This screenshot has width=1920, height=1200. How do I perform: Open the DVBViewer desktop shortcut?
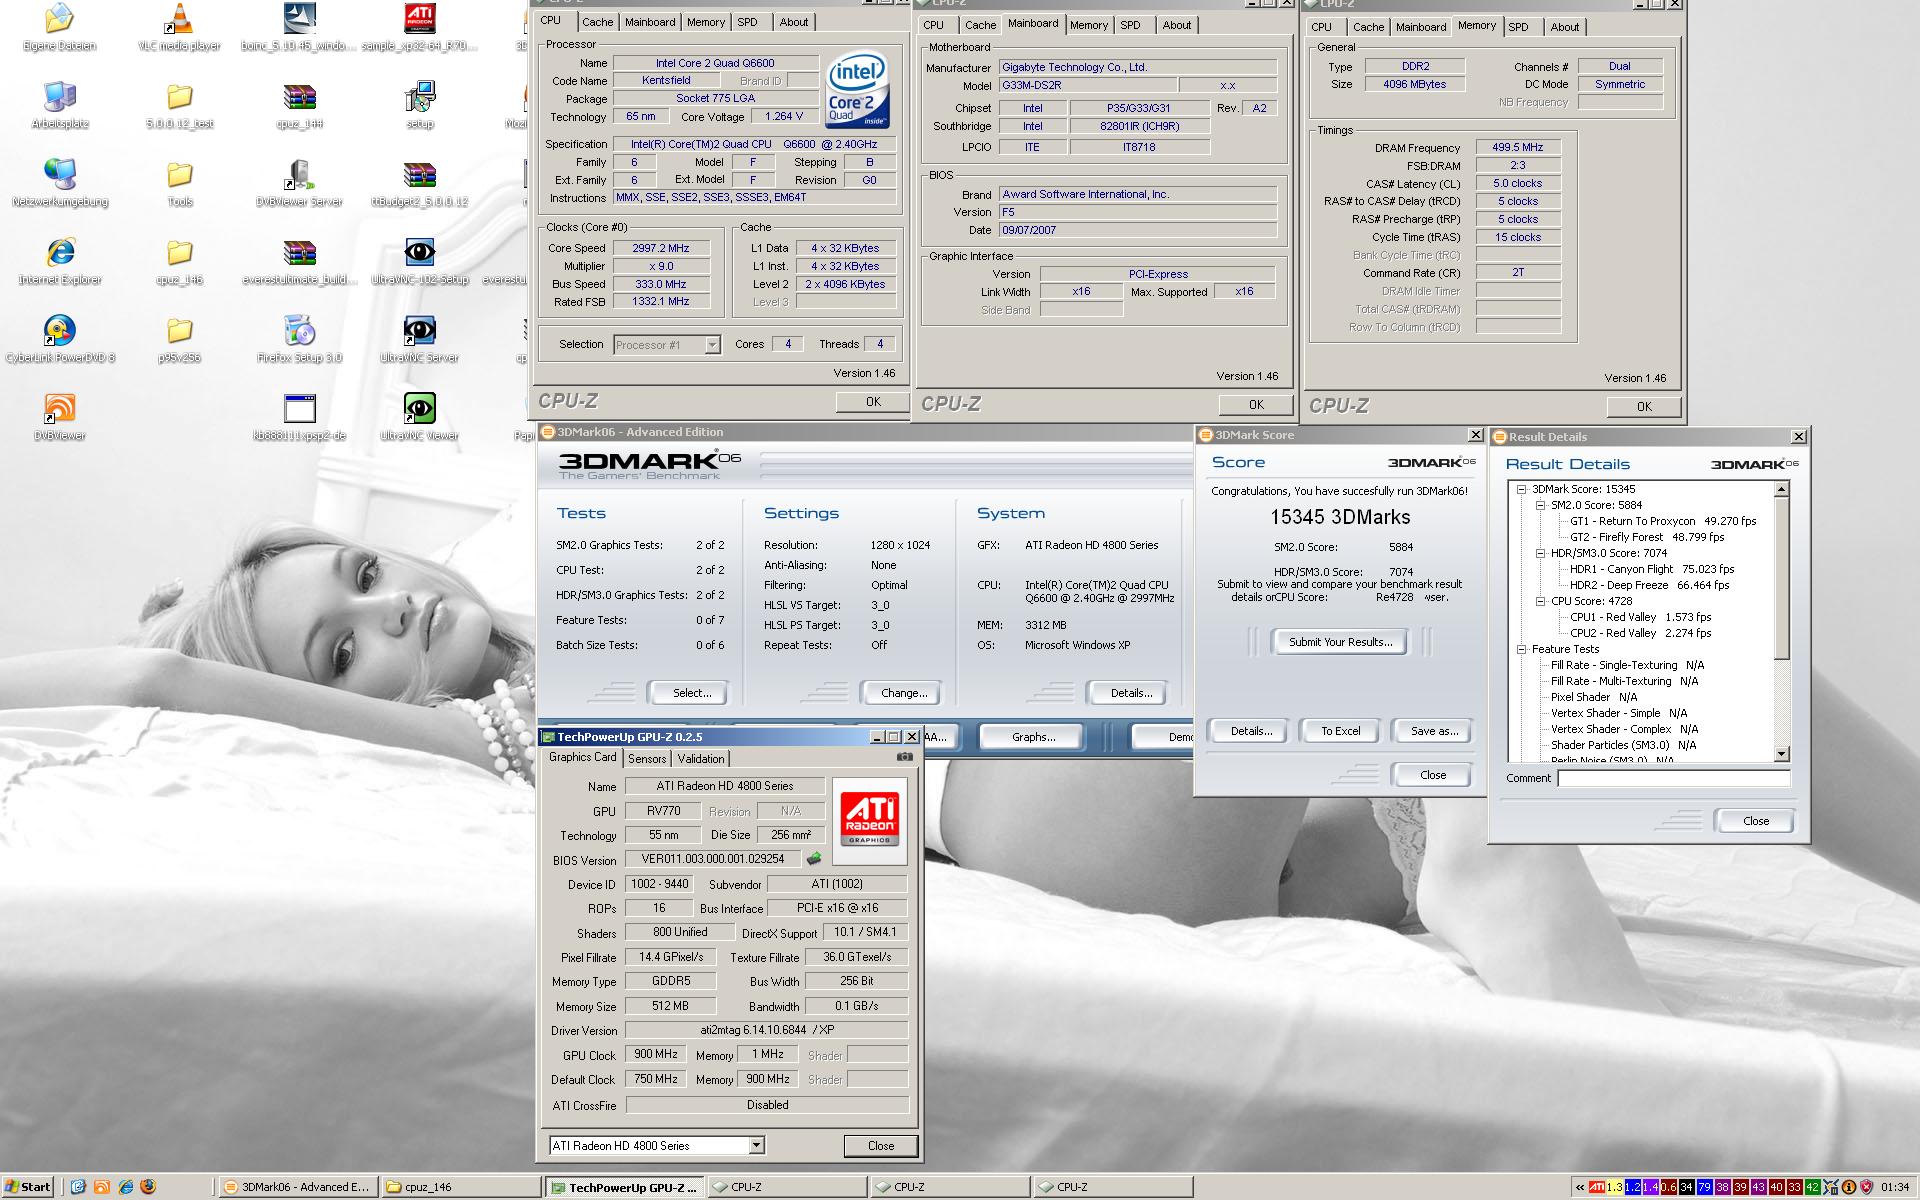click(60, 417)
